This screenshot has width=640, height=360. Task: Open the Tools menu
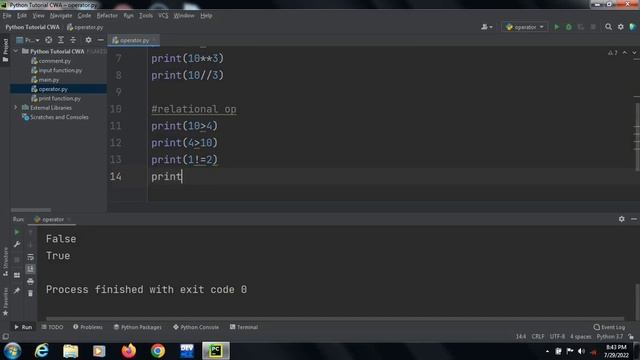pos(146,16)
